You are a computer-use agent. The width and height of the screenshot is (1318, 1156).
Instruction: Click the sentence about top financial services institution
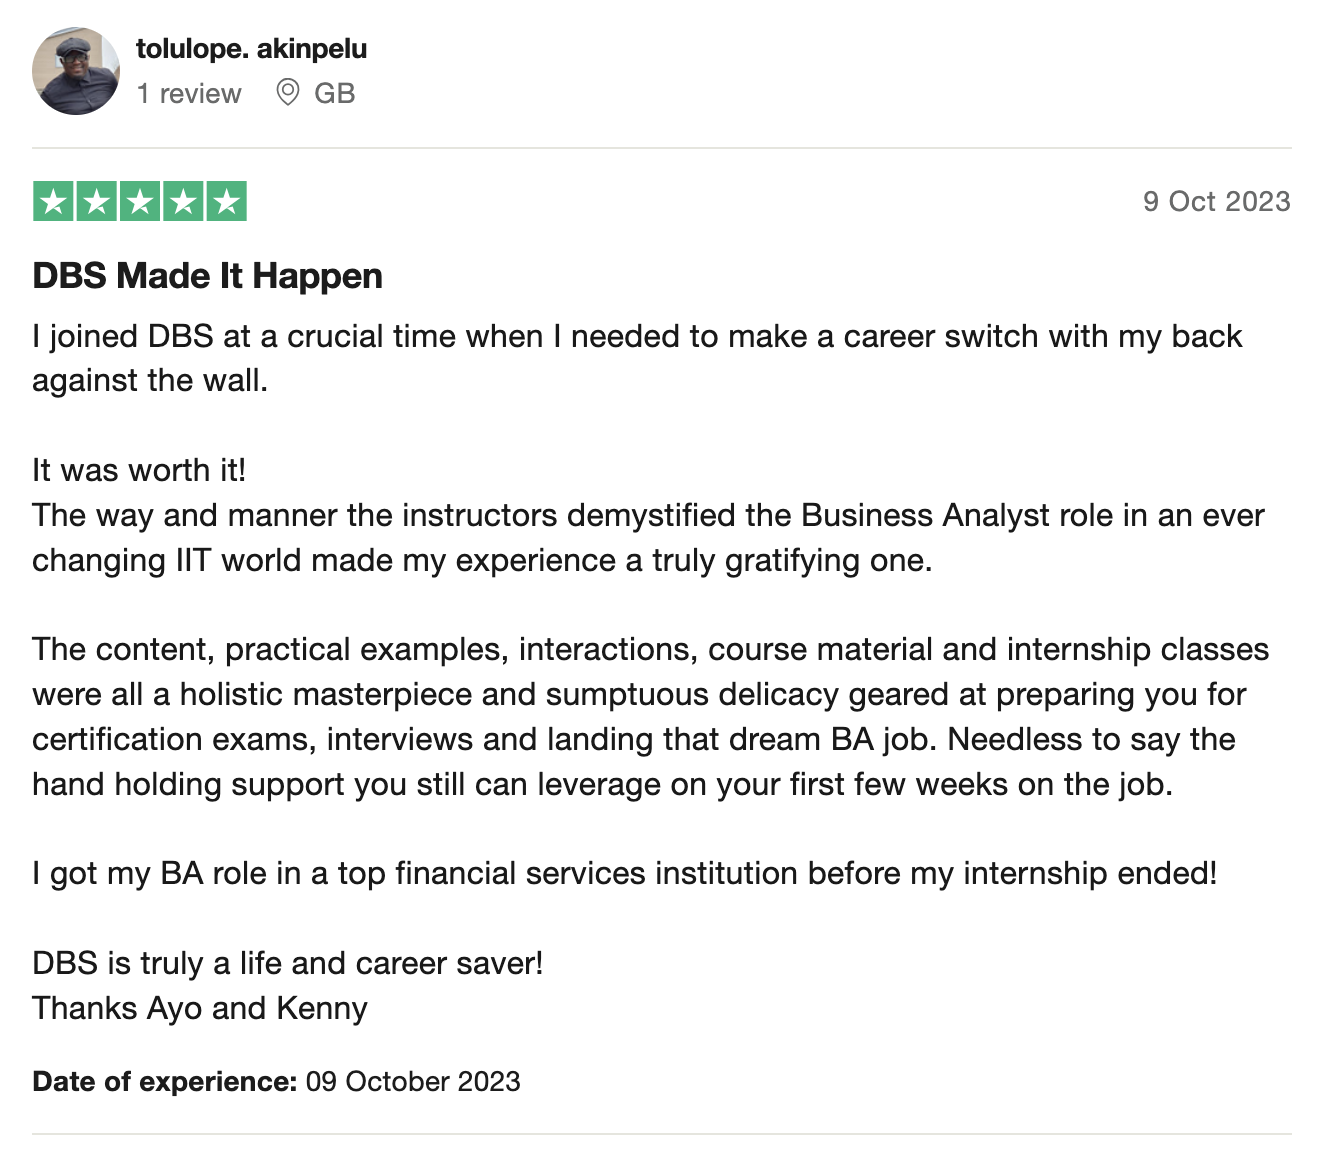click(x=624, y=874)
